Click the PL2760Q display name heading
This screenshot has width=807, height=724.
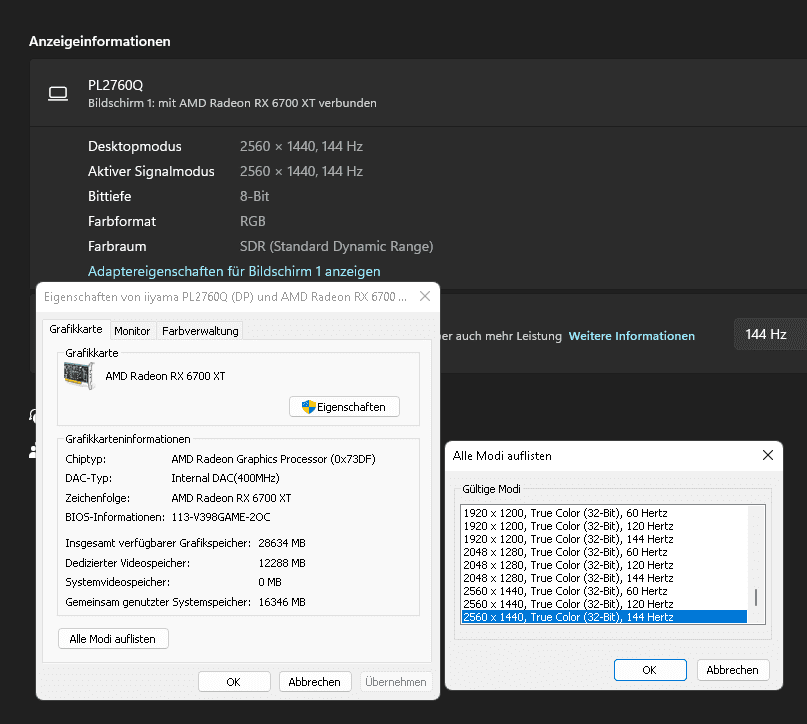pos(115,85)
